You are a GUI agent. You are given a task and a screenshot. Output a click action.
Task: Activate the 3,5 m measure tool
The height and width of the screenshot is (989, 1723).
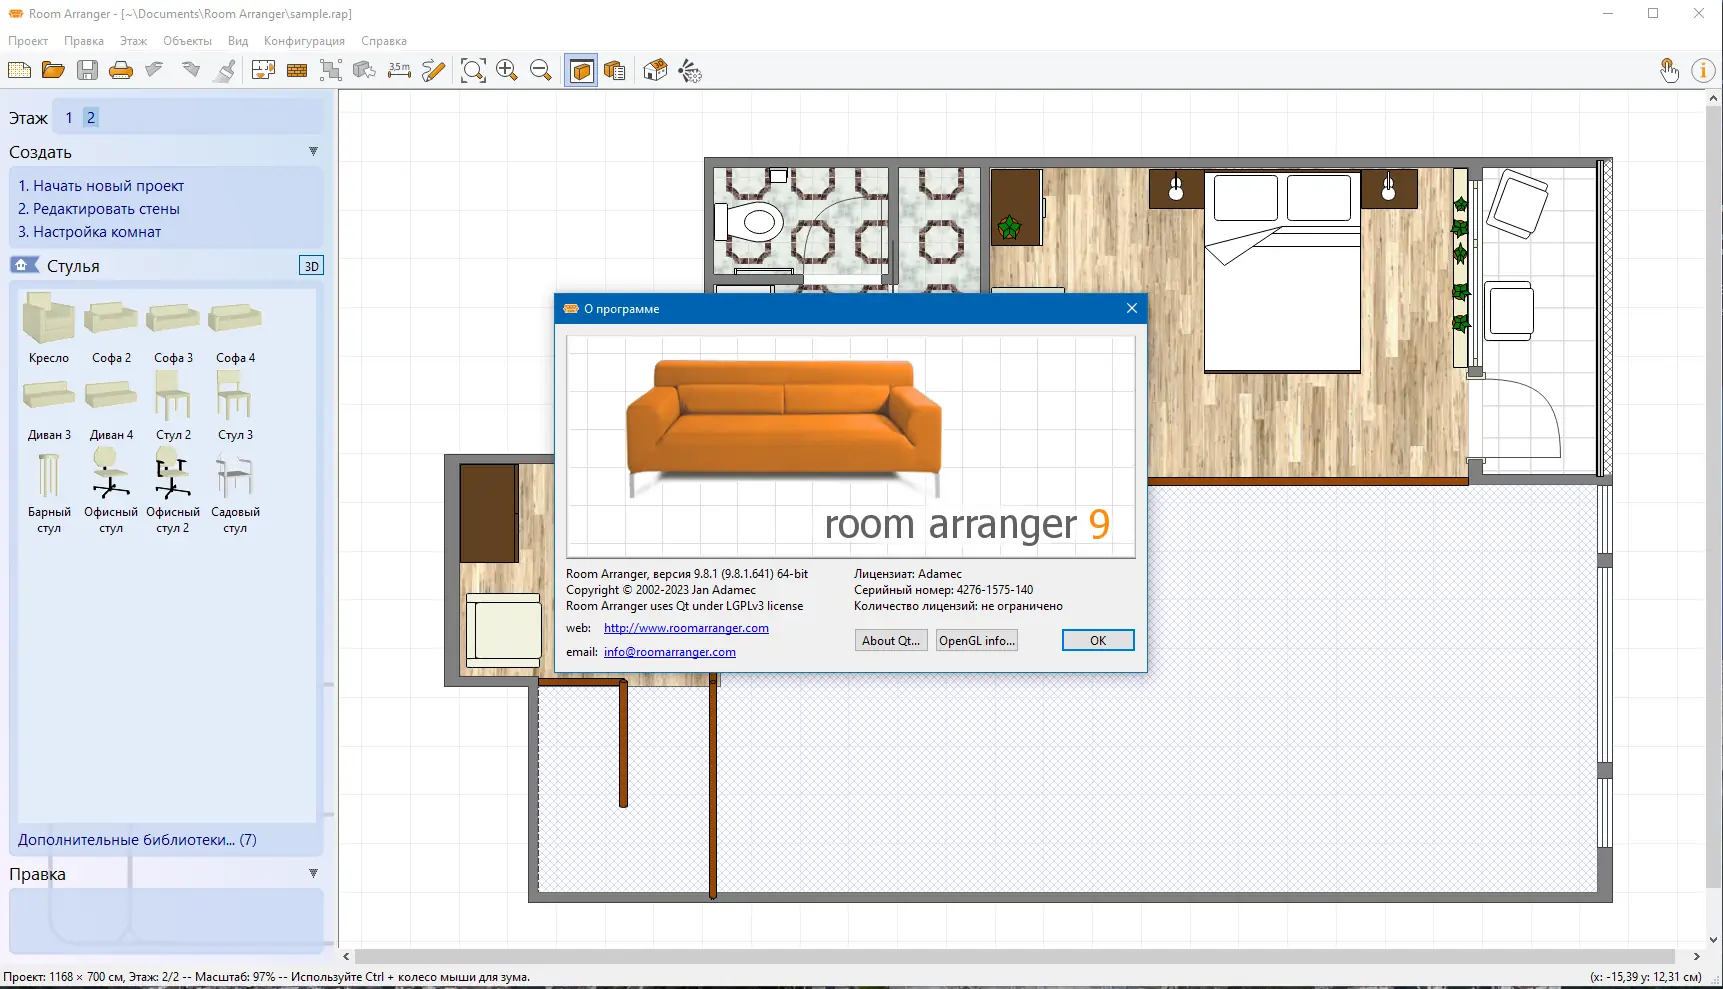click(399, 70)
